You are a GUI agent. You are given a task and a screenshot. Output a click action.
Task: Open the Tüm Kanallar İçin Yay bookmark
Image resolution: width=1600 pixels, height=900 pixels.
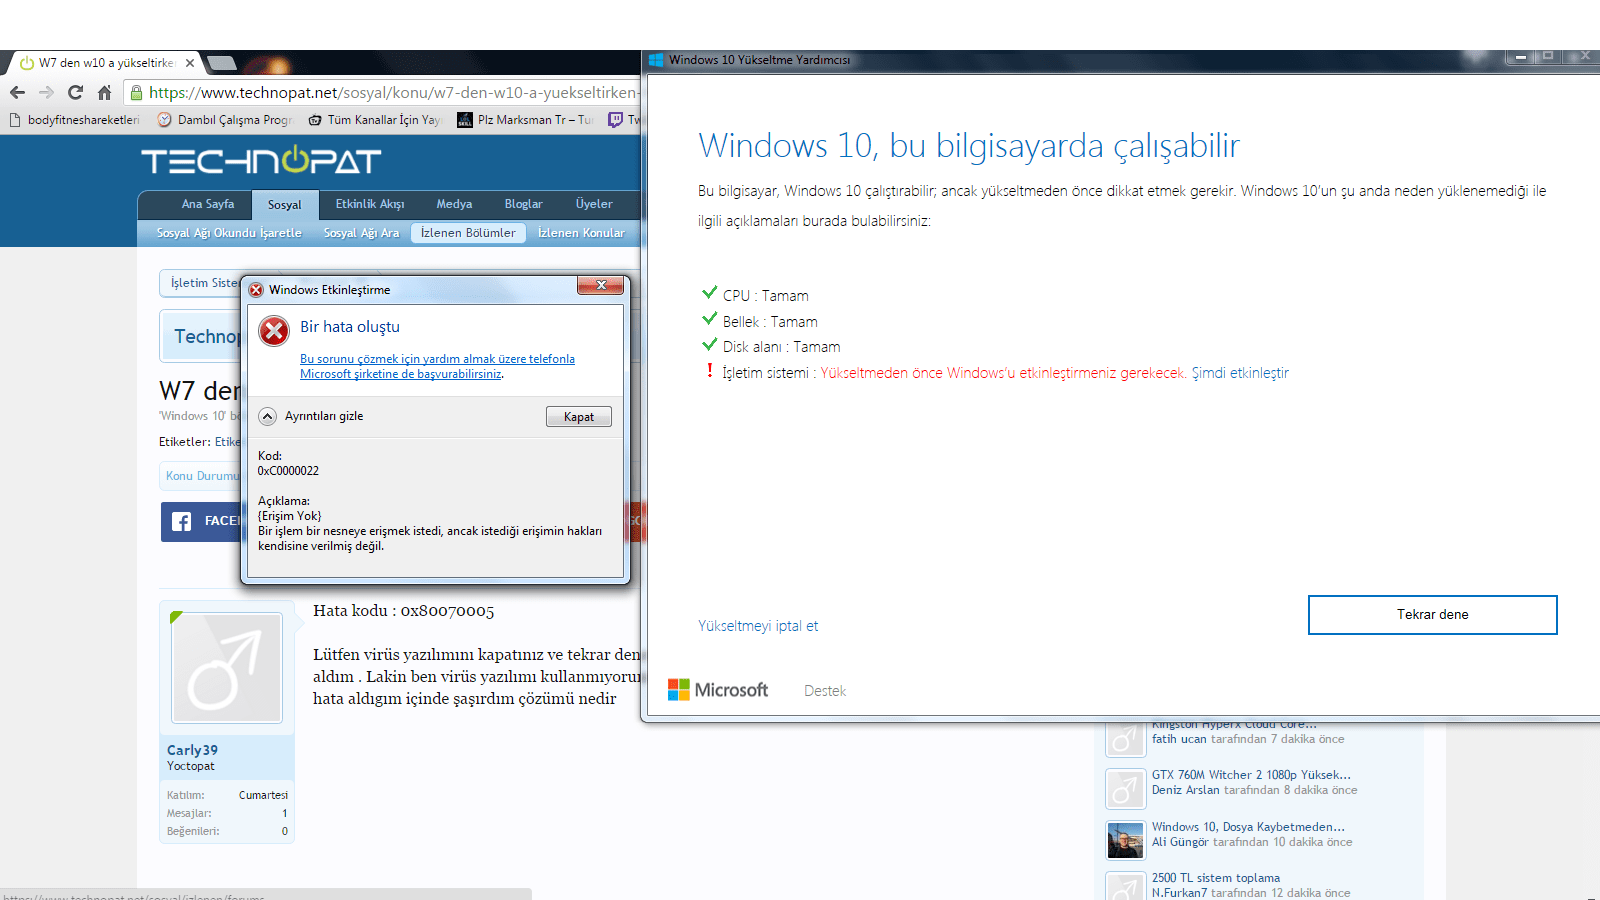[374, 120]
